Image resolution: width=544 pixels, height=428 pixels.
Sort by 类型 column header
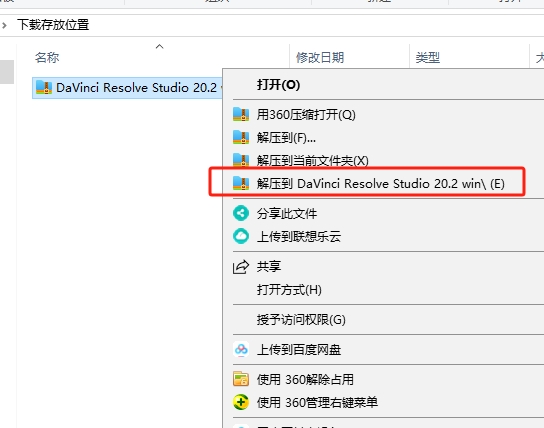[428, 58]
